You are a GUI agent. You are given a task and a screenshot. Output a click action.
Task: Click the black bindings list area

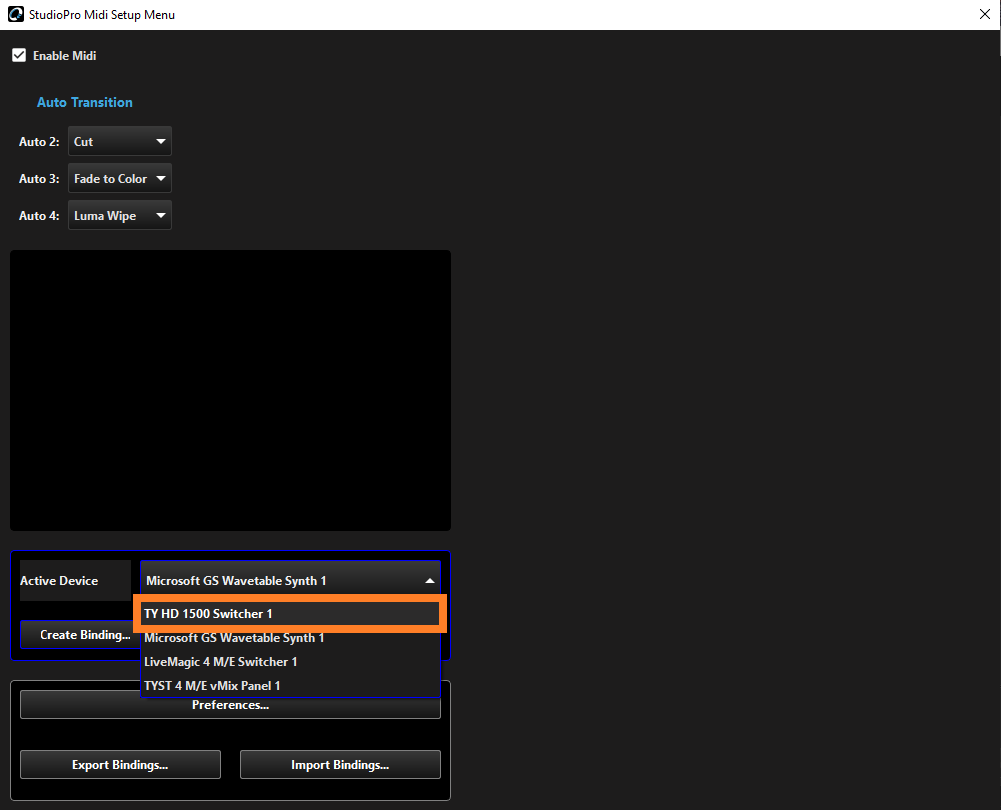point(230,390)
